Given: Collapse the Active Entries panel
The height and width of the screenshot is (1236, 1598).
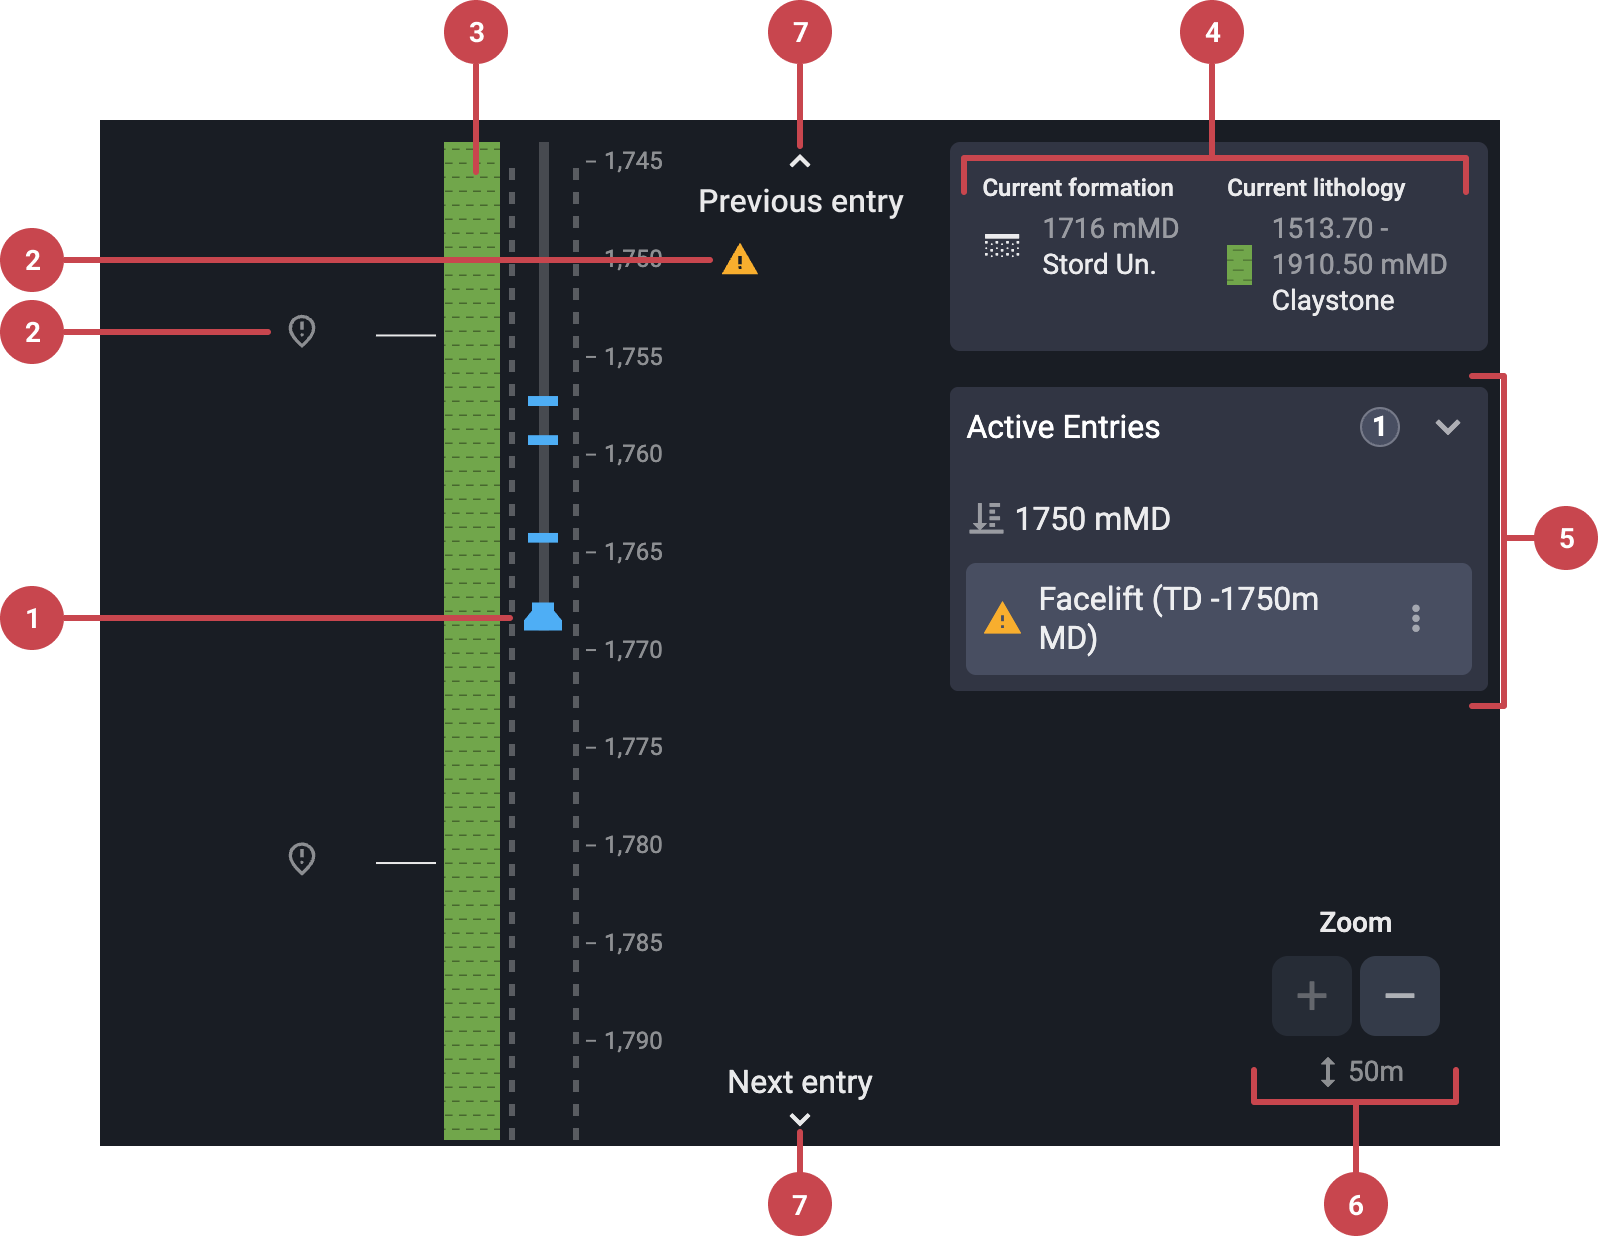Looking at the screenshot, I should point(1447,427).
